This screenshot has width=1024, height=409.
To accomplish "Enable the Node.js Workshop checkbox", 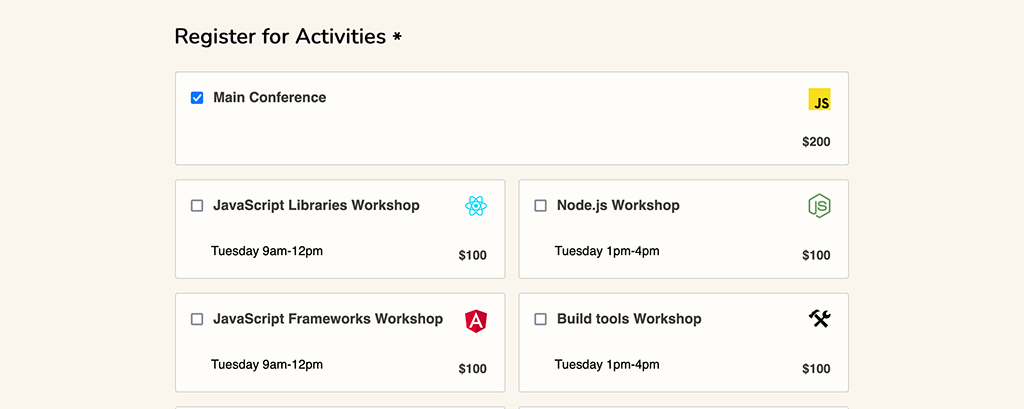I will 541,206.
